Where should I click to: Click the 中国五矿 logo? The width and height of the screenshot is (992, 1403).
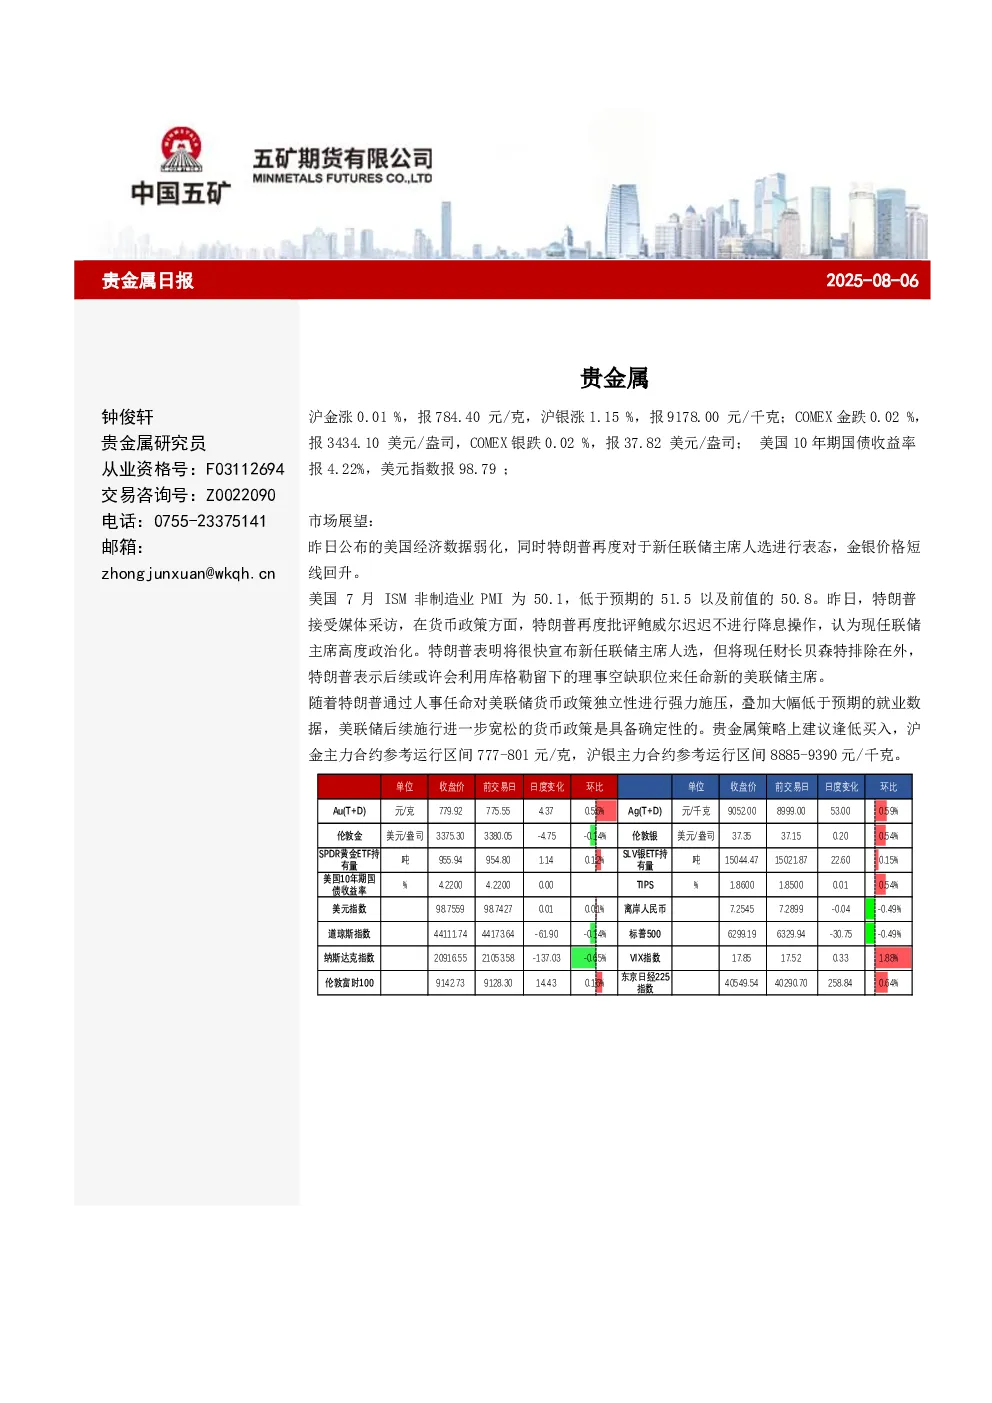click(181, 166)
